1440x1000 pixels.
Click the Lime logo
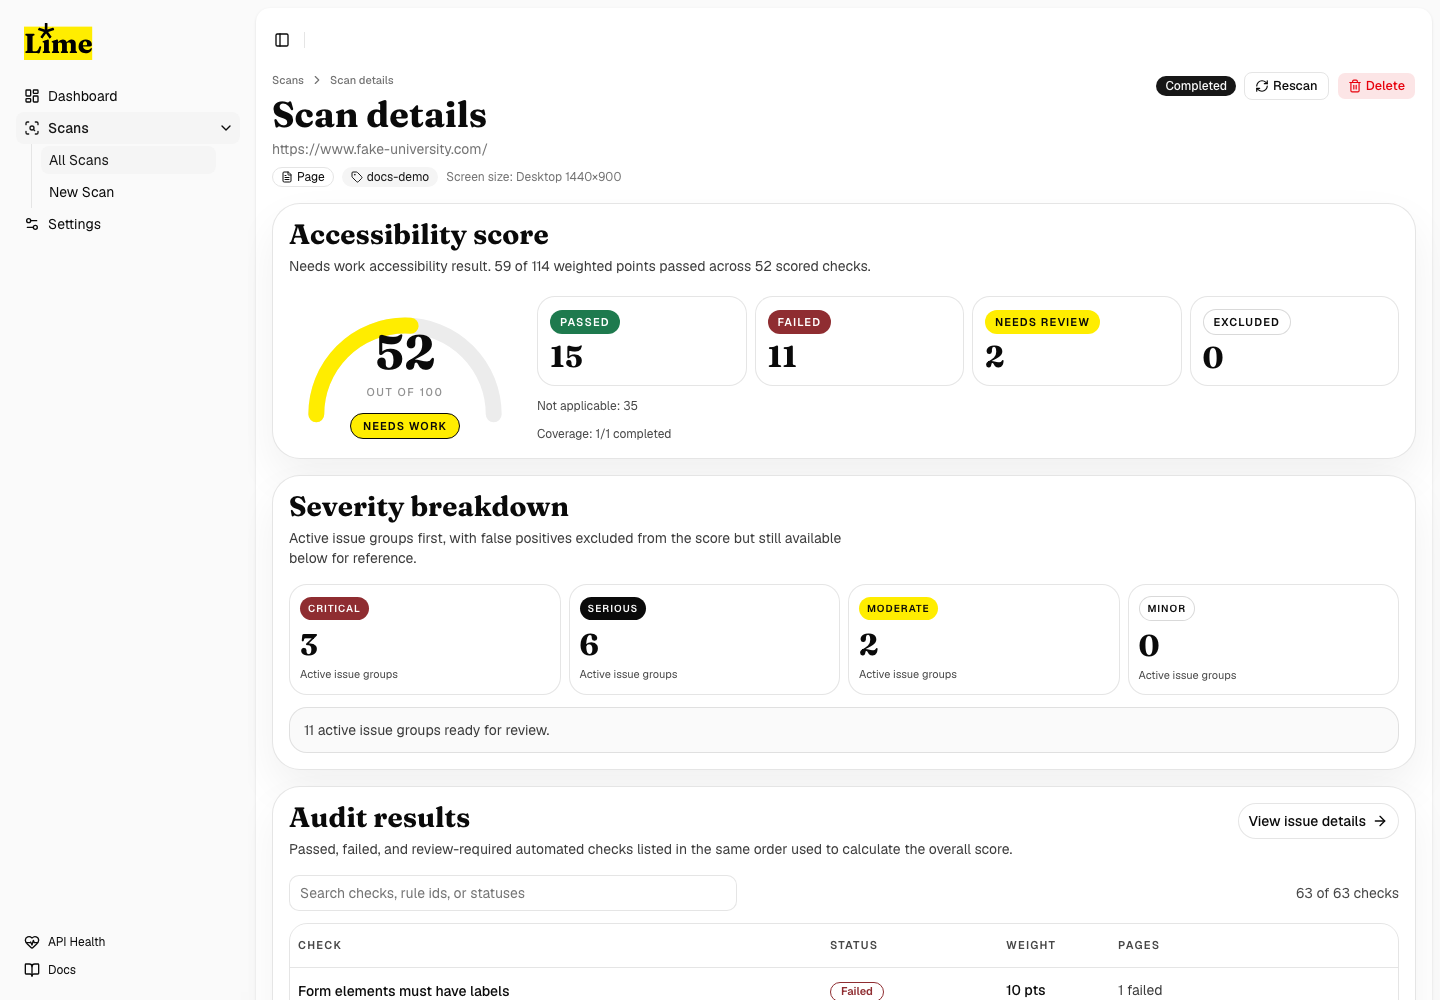click(58, 42)
